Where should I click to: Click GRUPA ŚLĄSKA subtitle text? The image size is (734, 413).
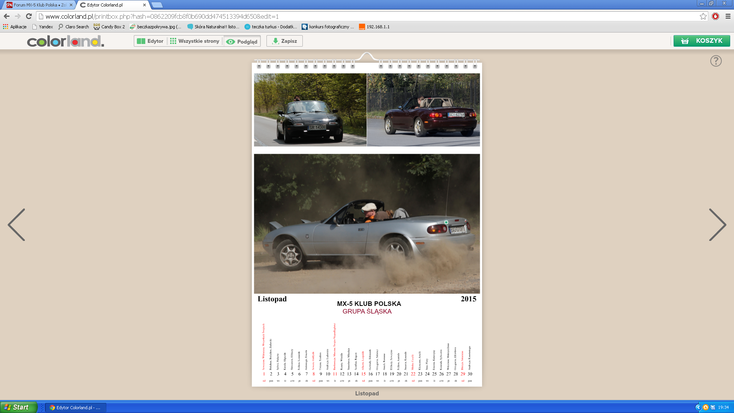coord(367,311)
